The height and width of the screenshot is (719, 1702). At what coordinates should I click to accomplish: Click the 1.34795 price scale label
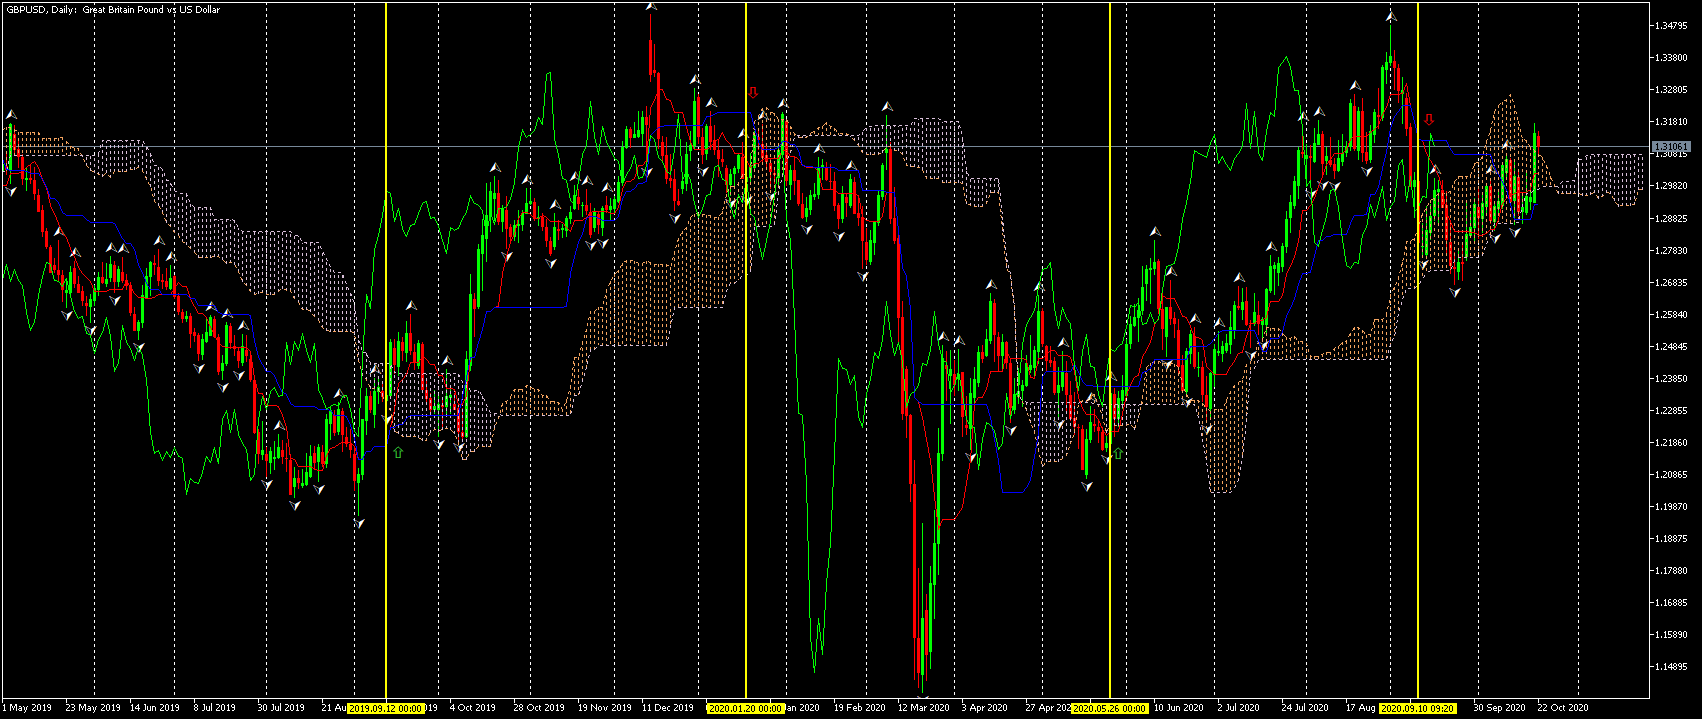pyautogui.click(x=1670, y=26)
